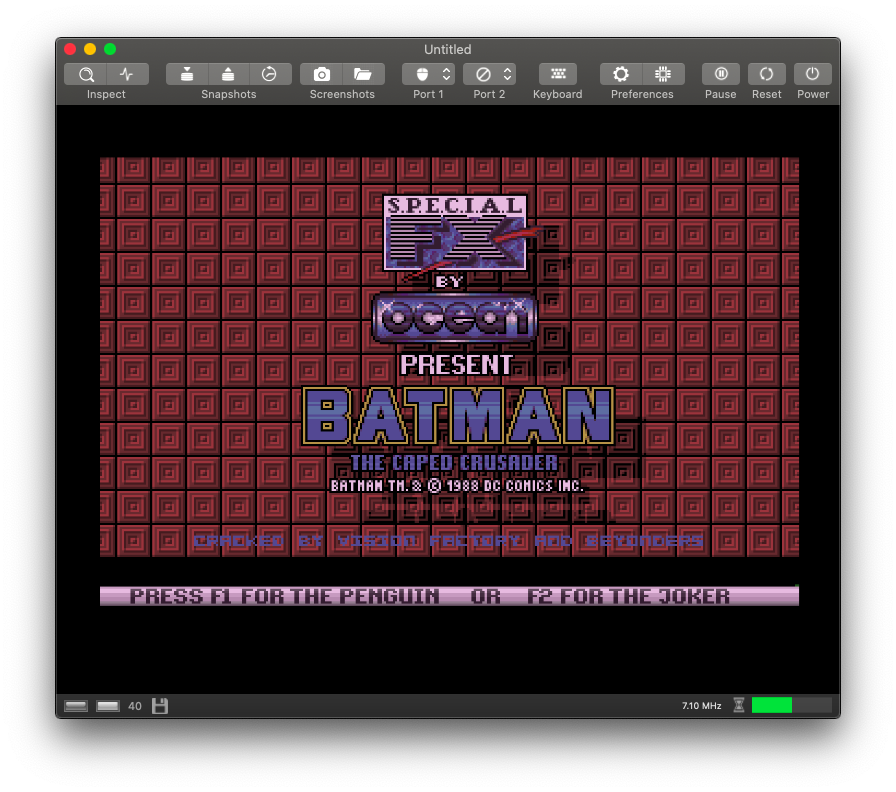Click the 7.10 MHz clock speed readout
Viewport: 896px width, 792px height.
point(702,706)
